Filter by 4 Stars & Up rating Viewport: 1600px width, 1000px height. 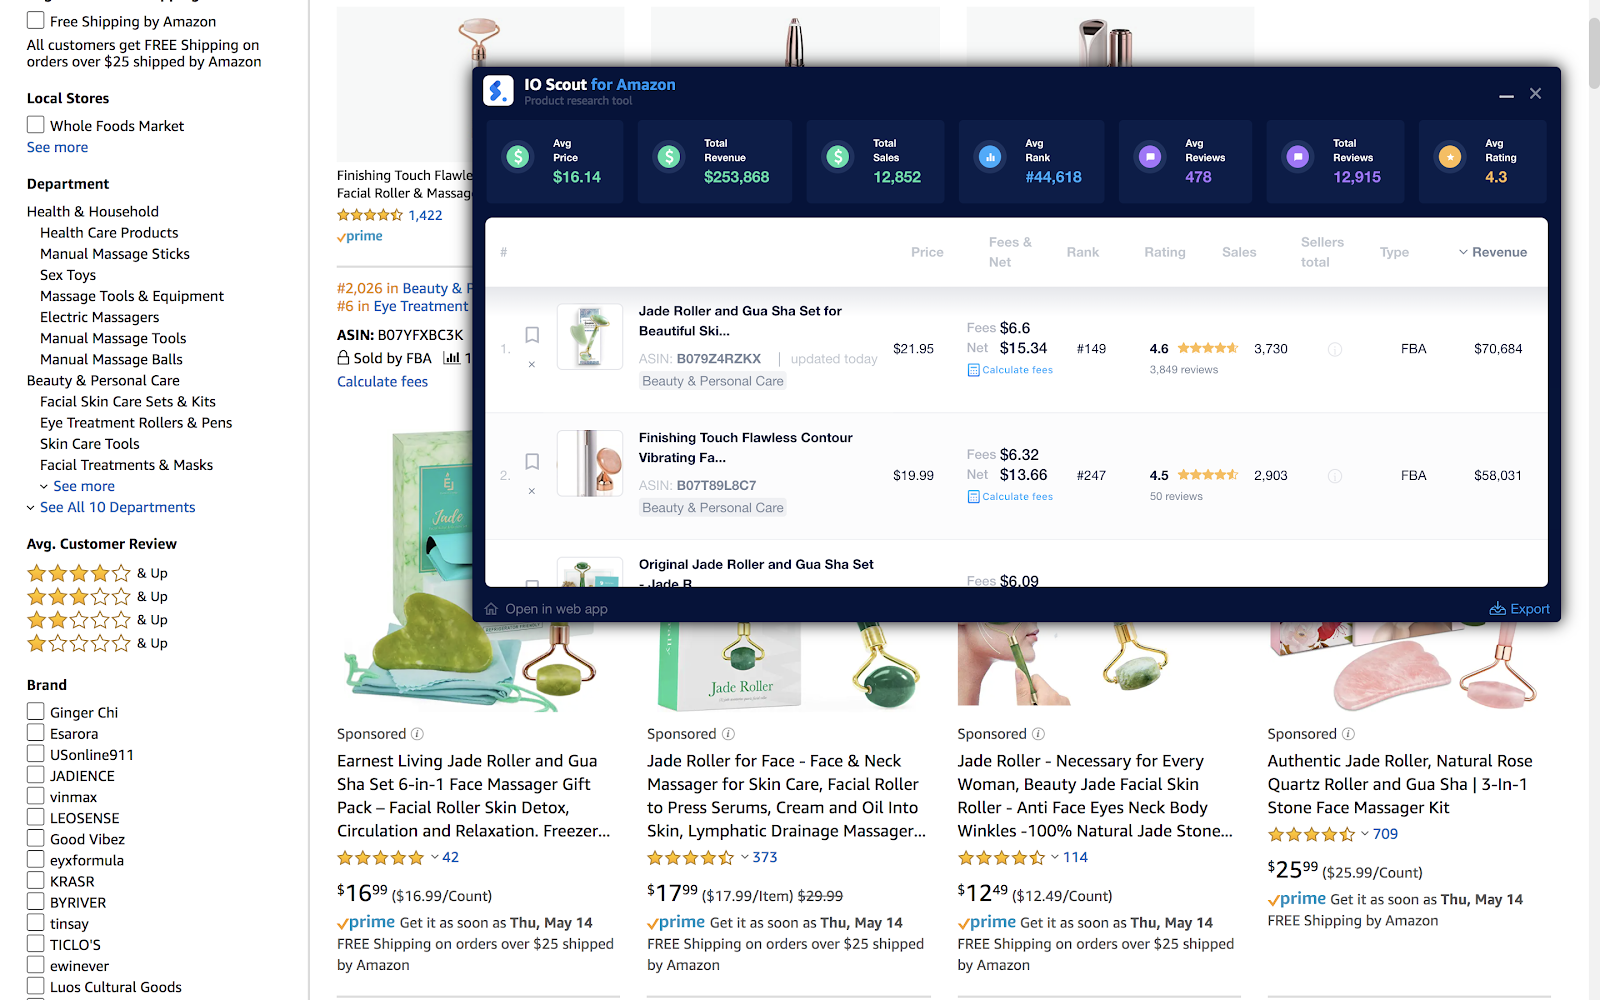pos(97,573)
